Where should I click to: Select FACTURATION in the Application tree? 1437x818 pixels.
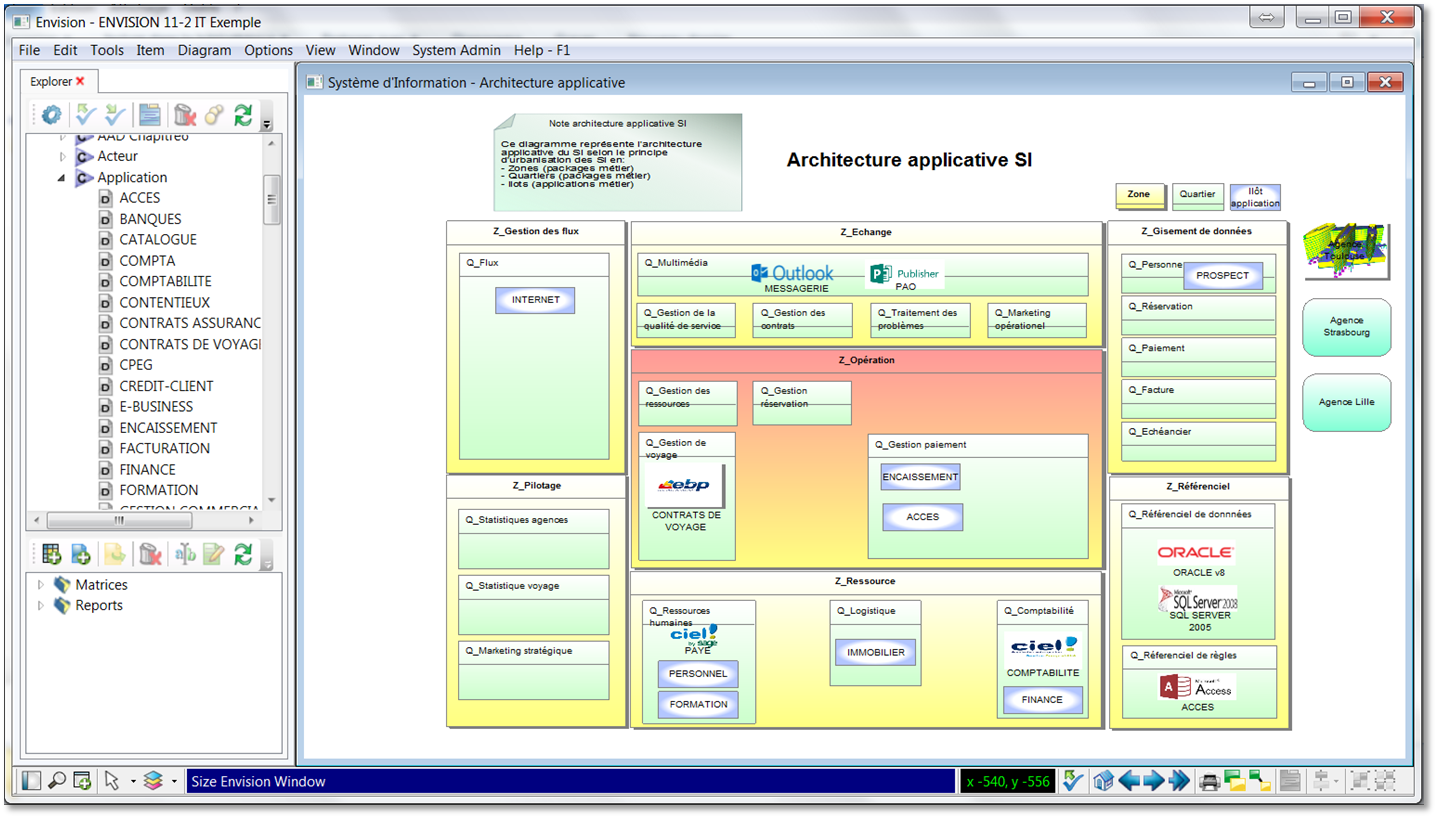[x=164, y=448]
